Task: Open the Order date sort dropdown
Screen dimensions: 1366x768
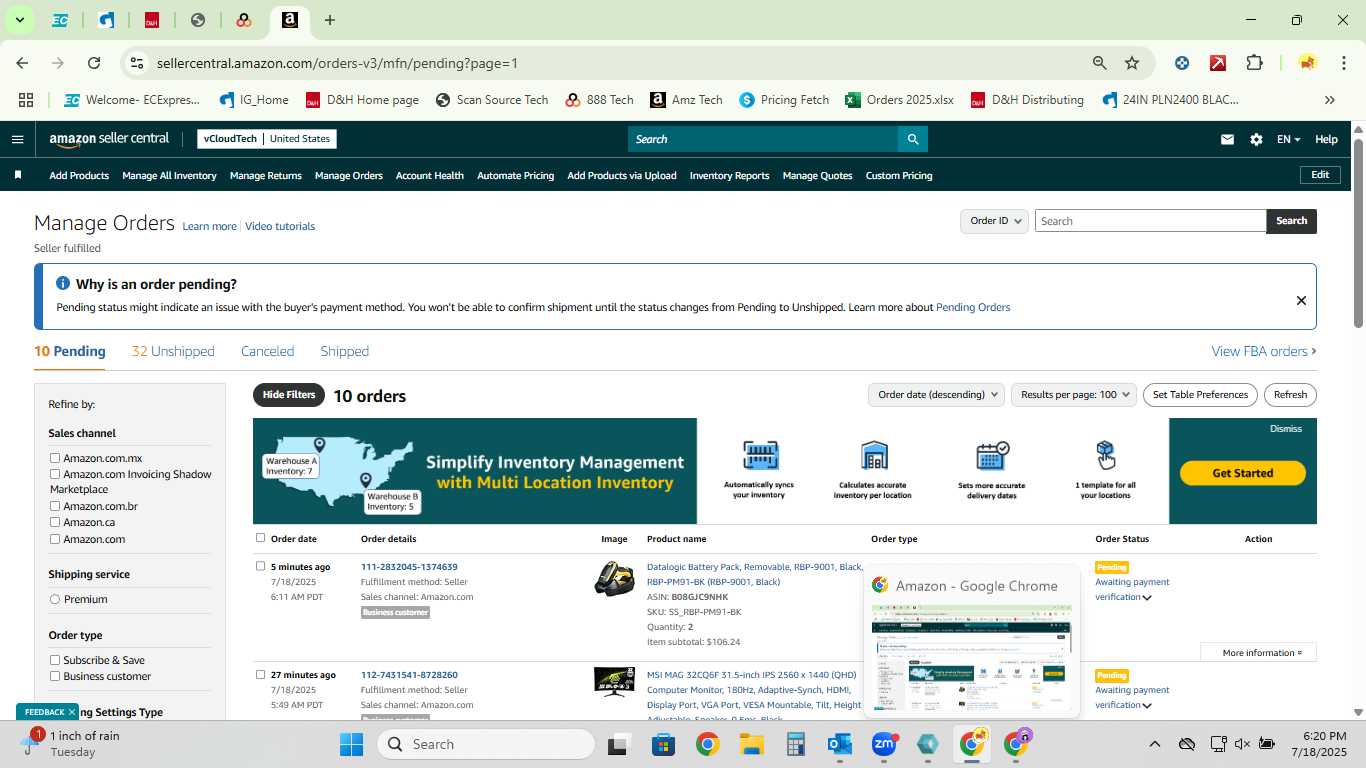Action: (936, 395)
